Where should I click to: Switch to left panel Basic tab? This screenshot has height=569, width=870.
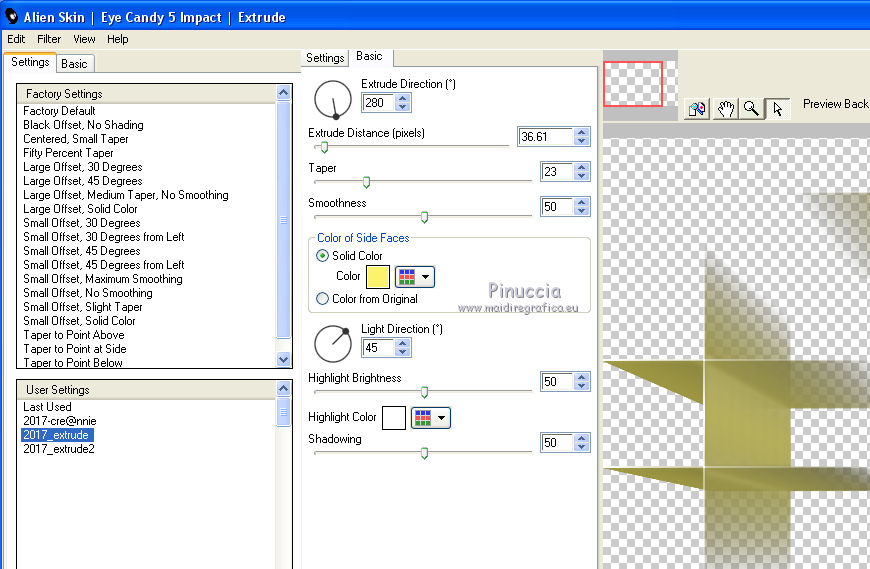(x=74, y=64)
